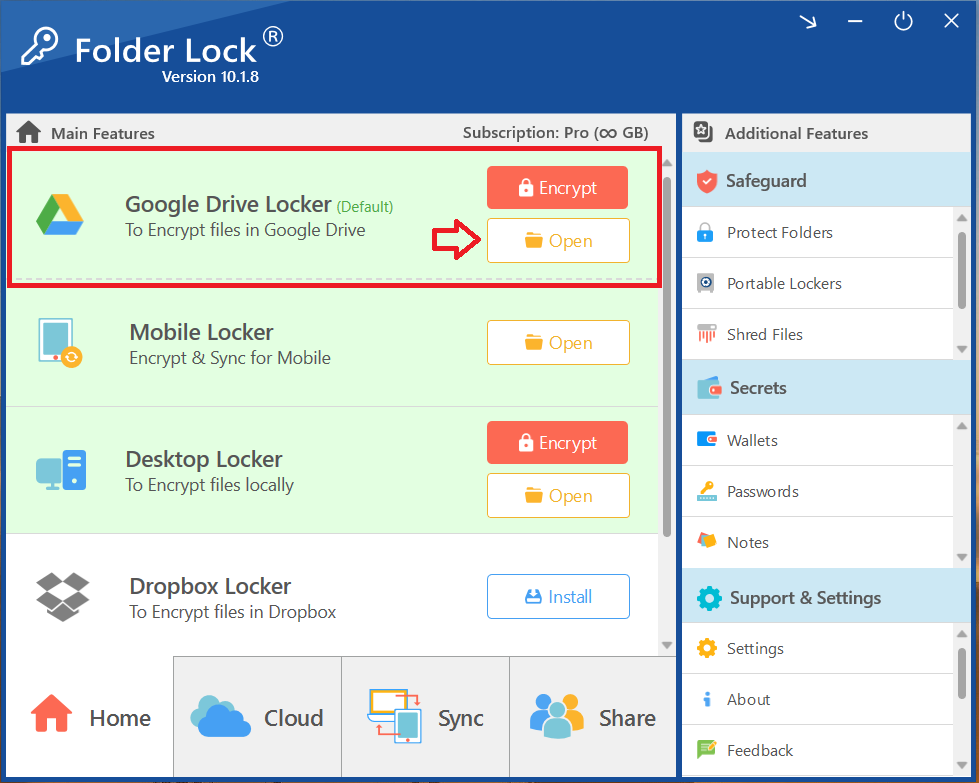979x783 pixels.
Task: Click Safeguard list scroll up arrow
Action: (962, 218)
